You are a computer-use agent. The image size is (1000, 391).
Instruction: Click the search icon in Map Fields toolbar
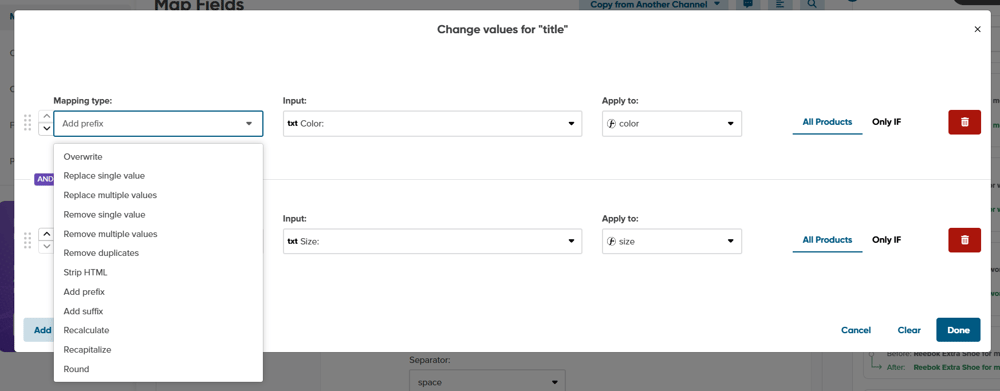[812, 4]
